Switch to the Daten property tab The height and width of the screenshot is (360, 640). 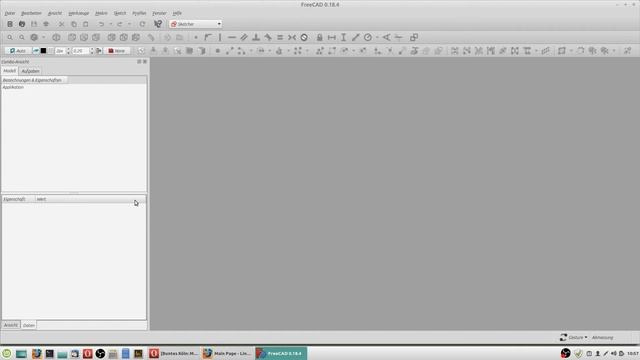29,325
